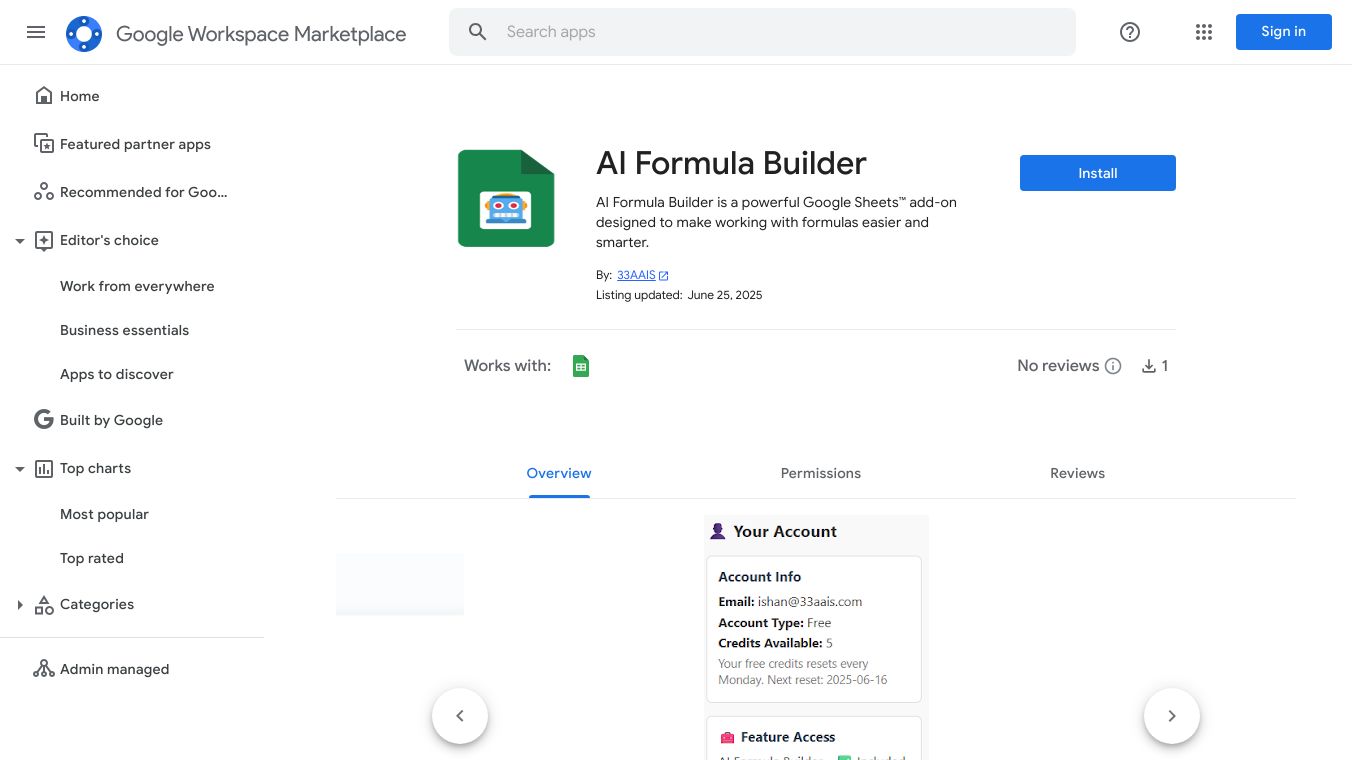Click the Your Account screenshot preview
This screenshot has height=760, width=1352.
point(816,637)
